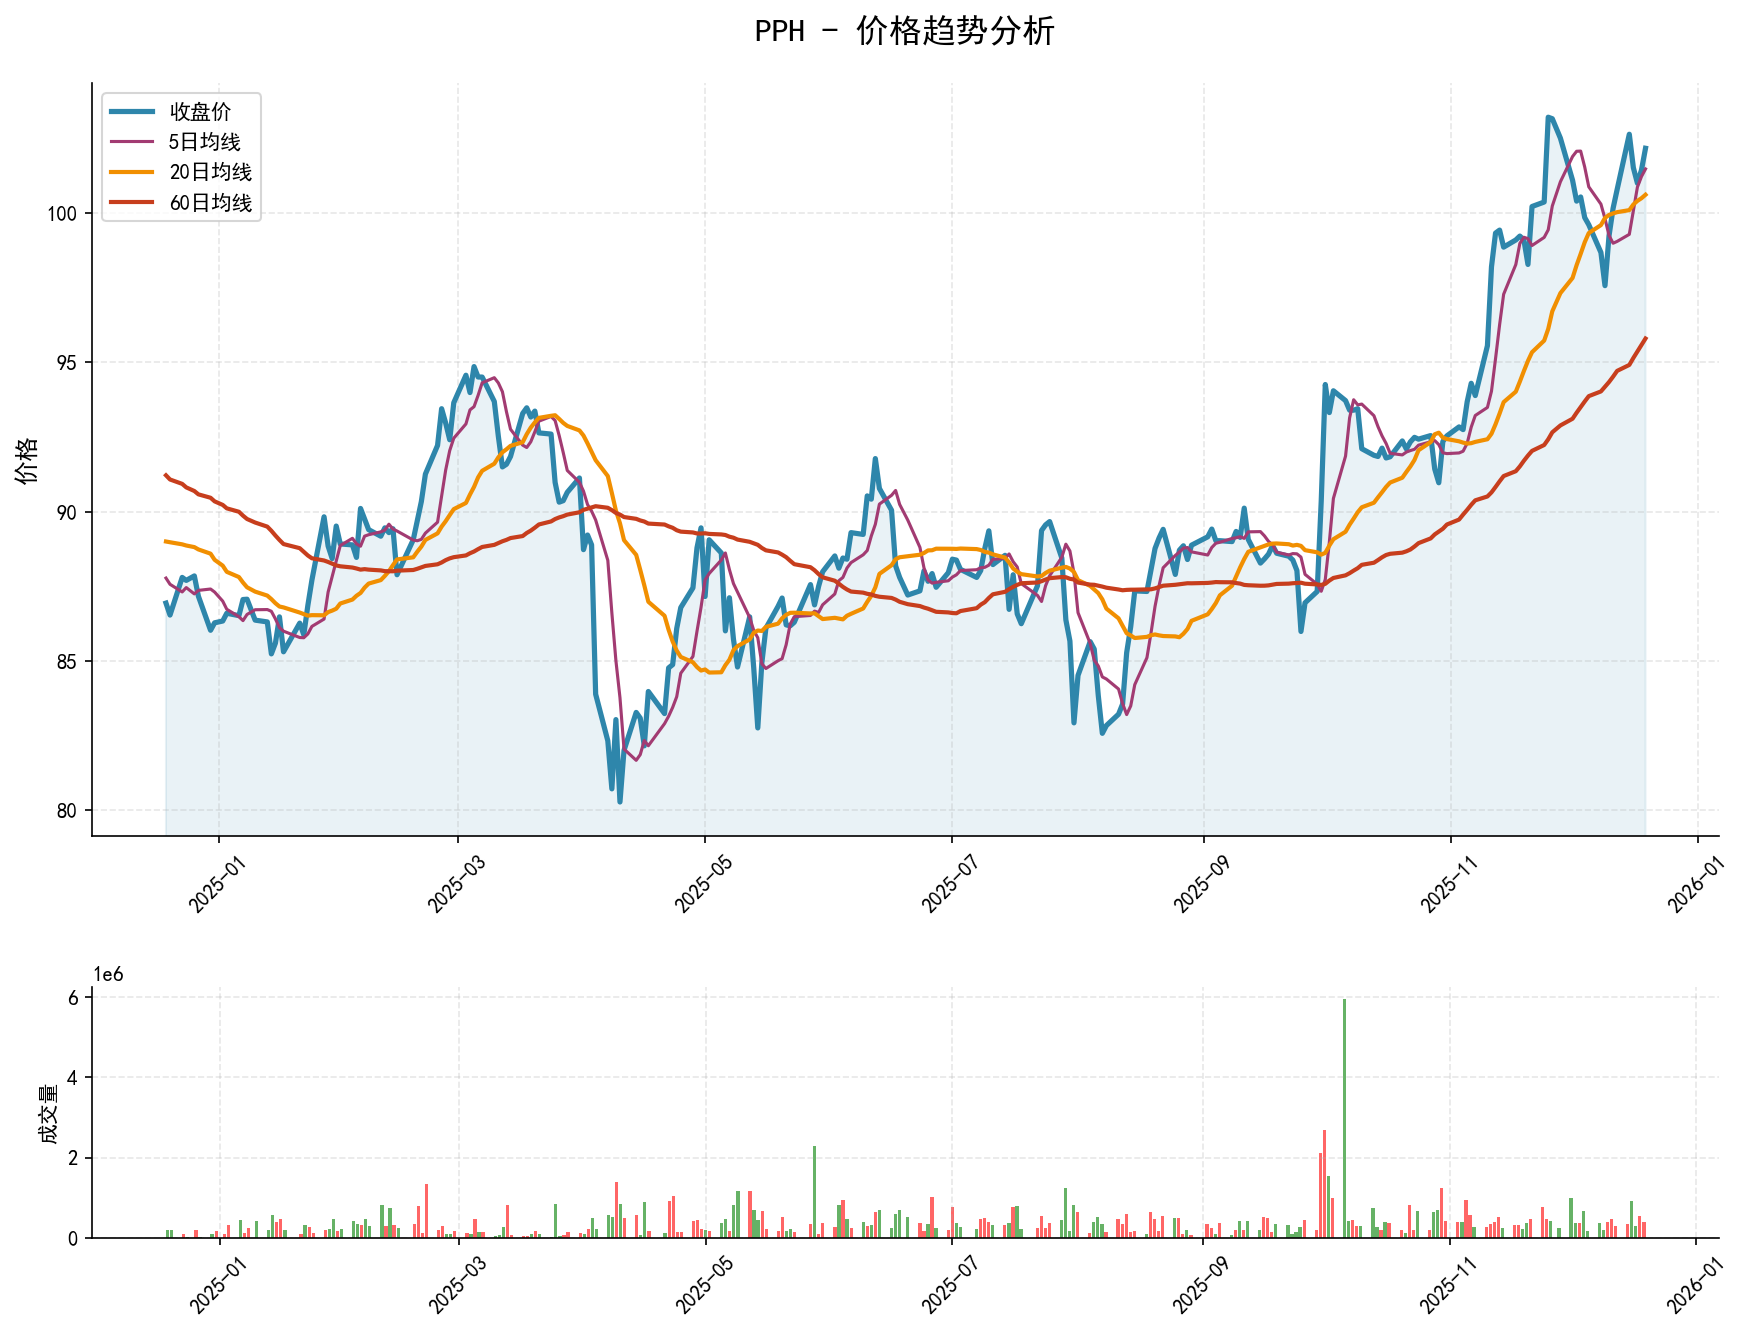
Task: Click the chart title PPH - 价格趋势分析
Action: tap(904, 31)
